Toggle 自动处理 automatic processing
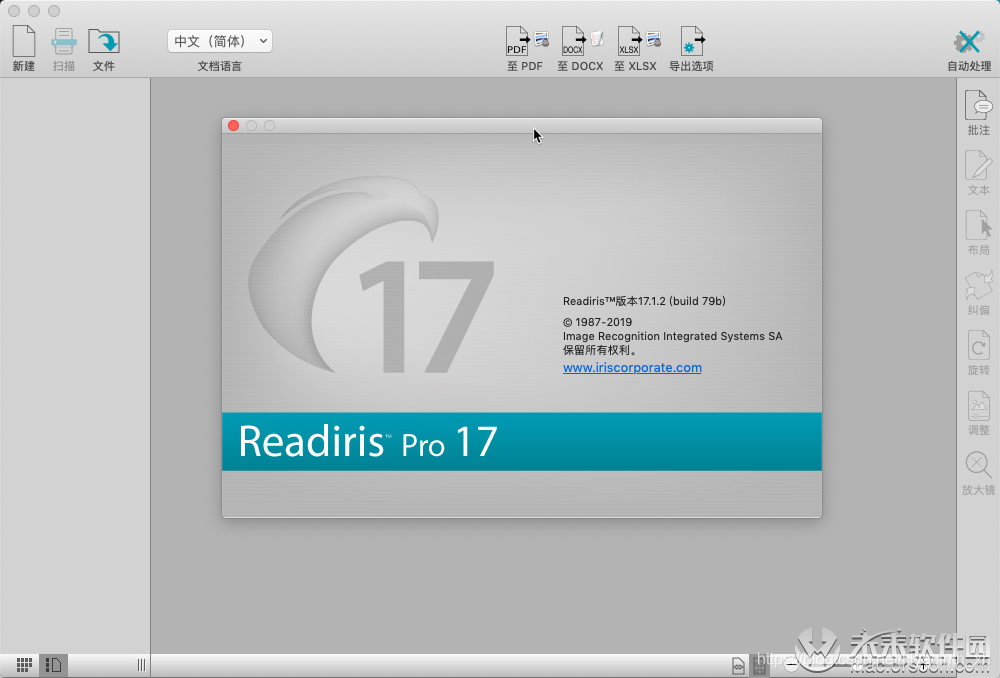The width and height of the screenshot is (1000, 678). click(969, 50)
